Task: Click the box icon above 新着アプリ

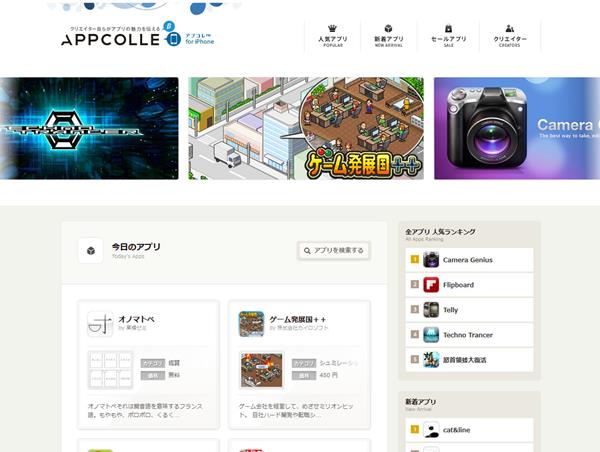Action: click(388, 28)
